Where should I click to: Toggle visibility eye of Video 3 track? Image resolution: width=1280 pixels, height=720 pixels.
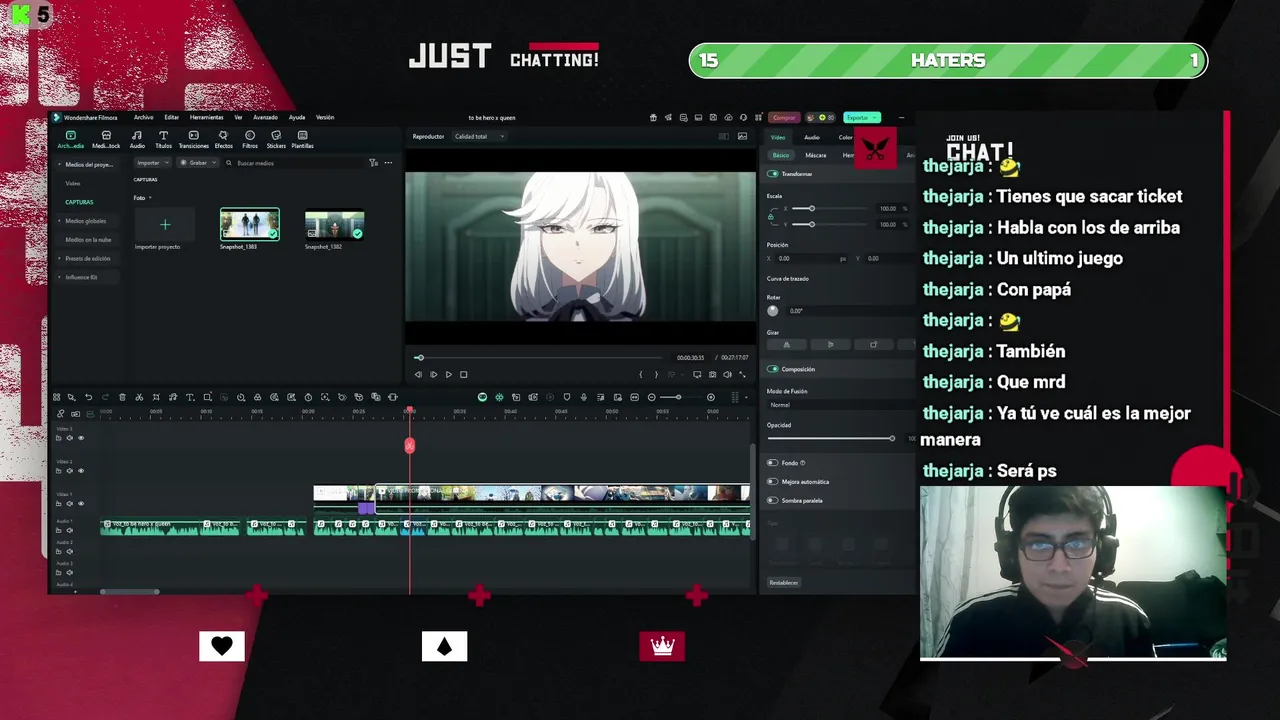[x=81, y=438]
